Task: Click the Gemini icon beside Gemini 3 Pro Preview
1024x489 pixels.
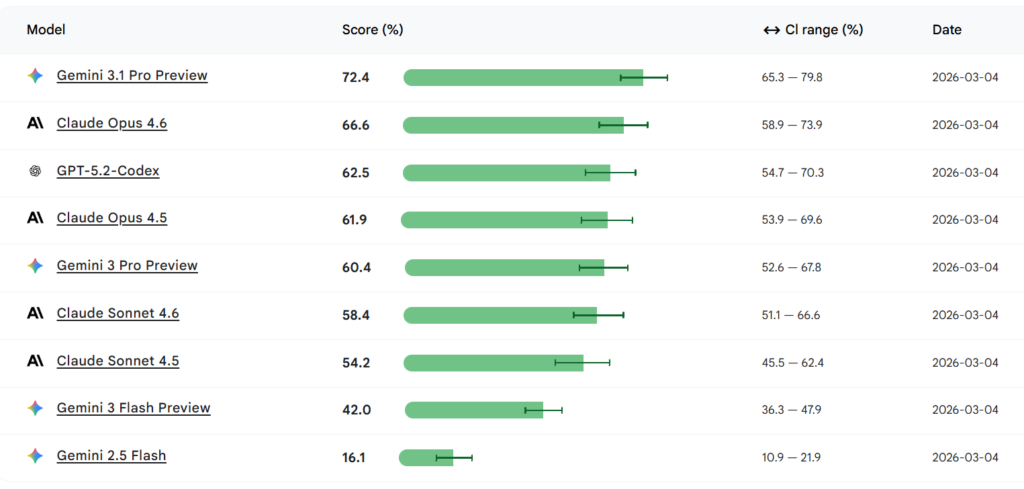Action: click(x=35, y=266)
